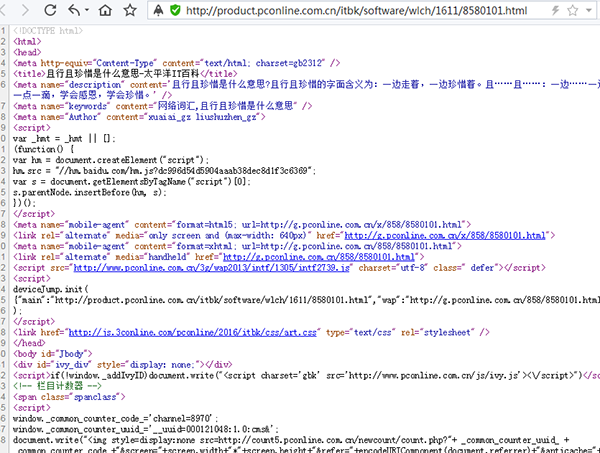This screenshot has height=453, width=600.
Task: Click the ivy_div line
Action: (122, 365)
